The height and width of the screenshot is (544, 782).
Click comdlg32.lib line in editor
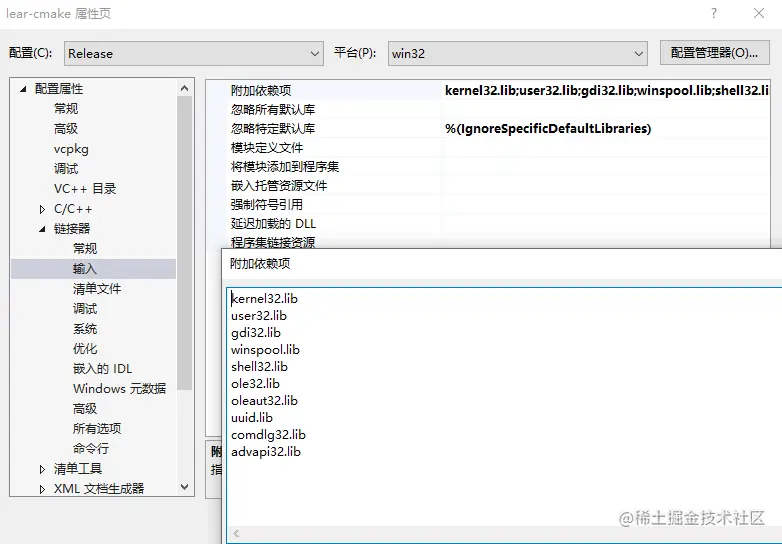click(268, 434)
